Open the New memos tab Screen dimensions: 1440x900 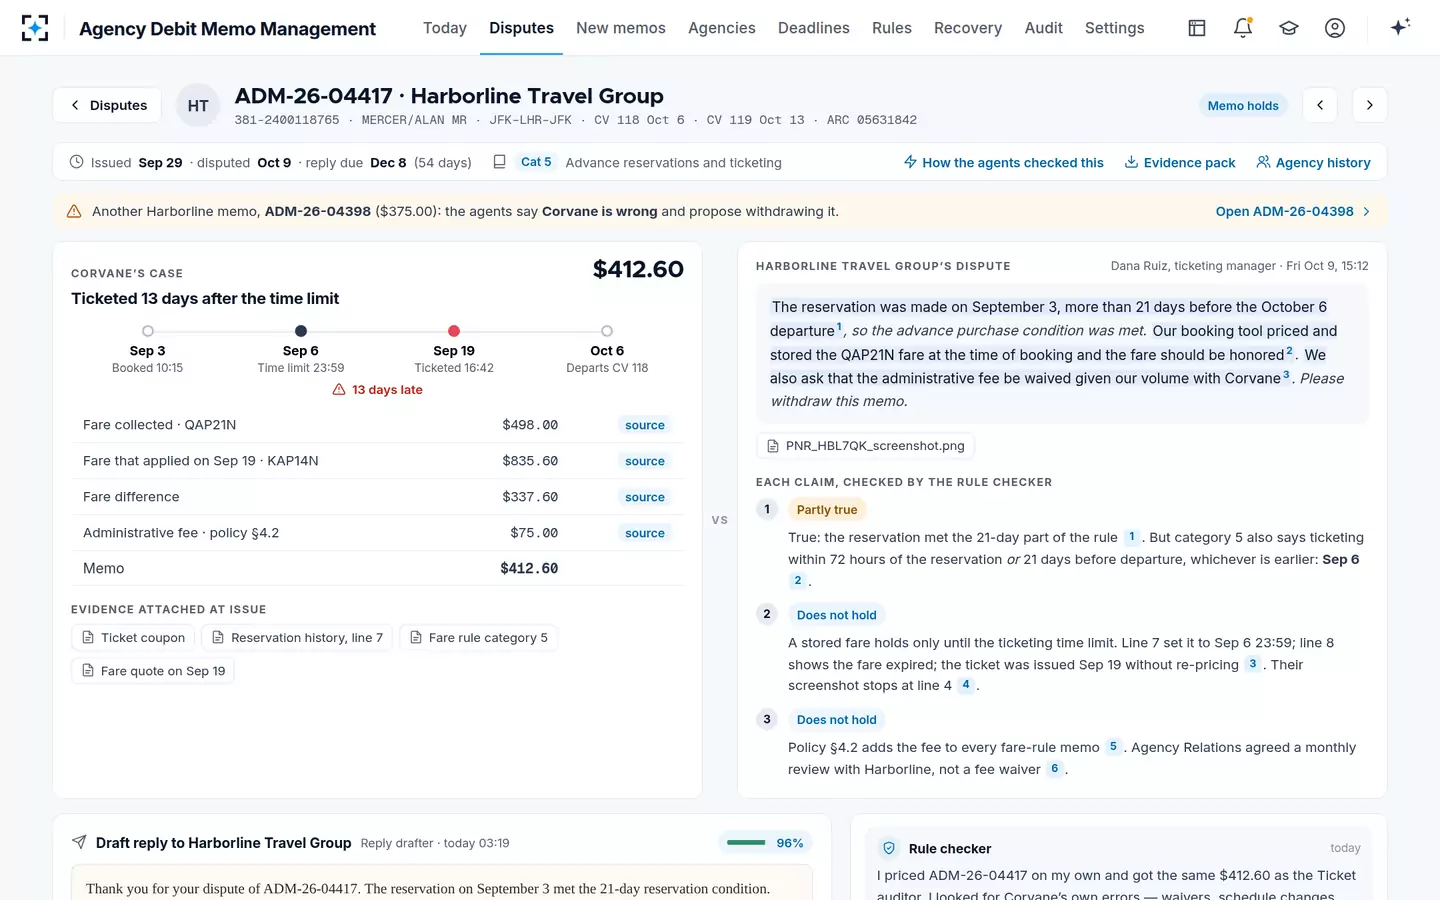click(621, 28)
